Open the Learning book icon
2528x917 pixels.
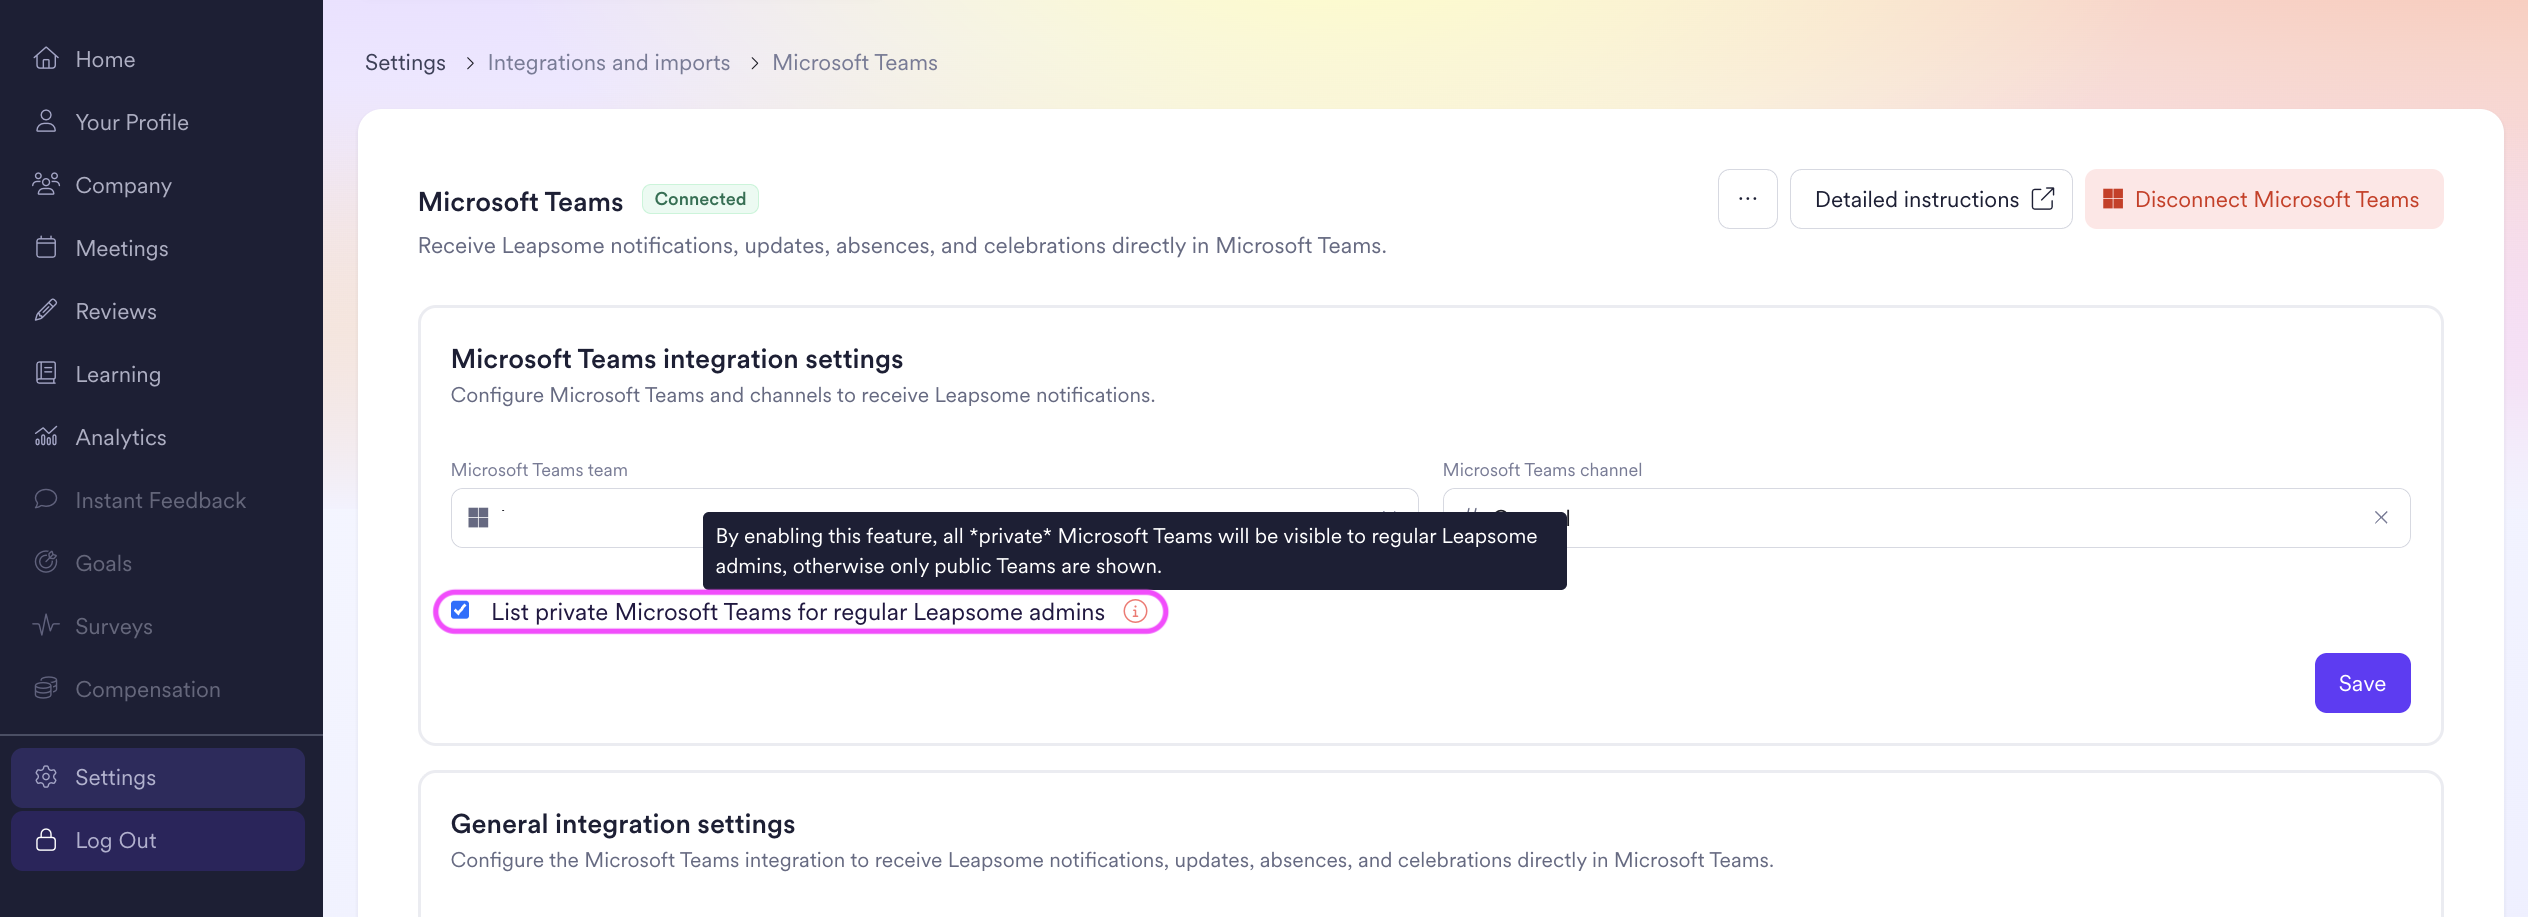point(46,374)
